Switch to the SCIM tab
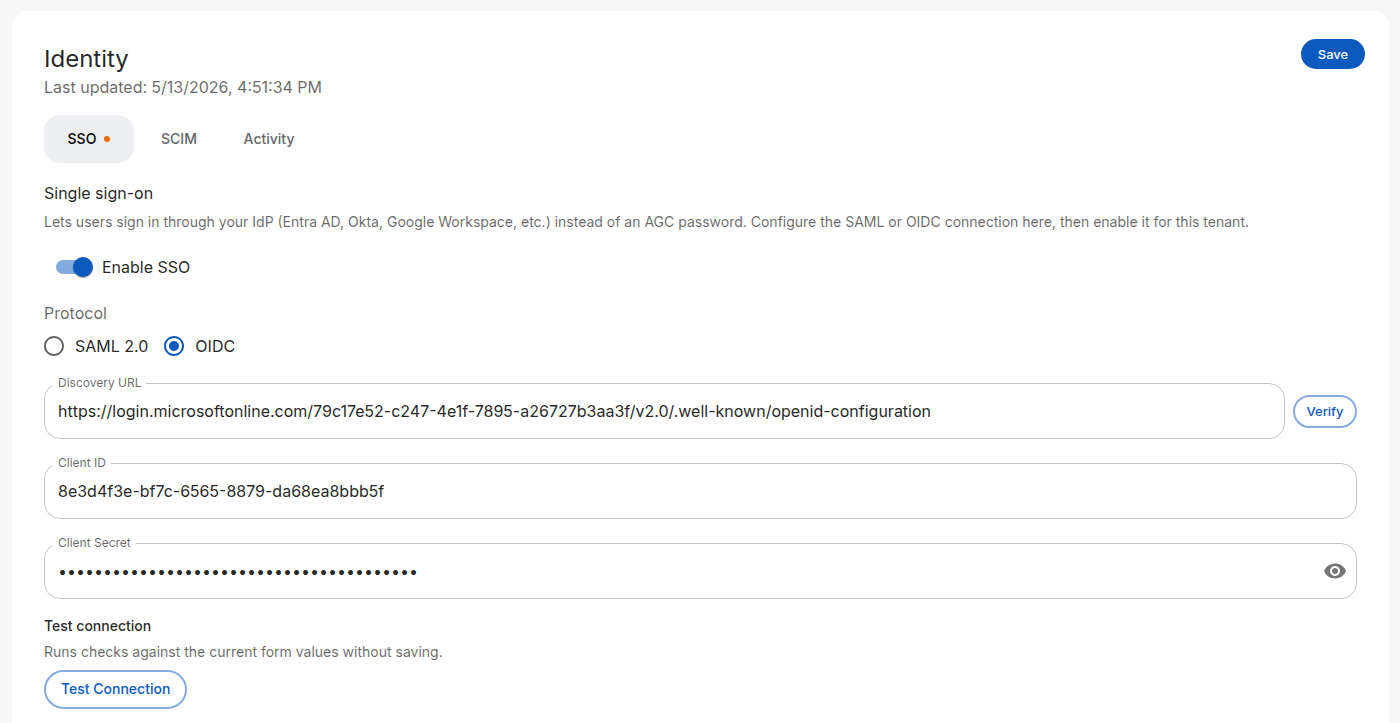 pyautogui.click(x=179, y=139)
